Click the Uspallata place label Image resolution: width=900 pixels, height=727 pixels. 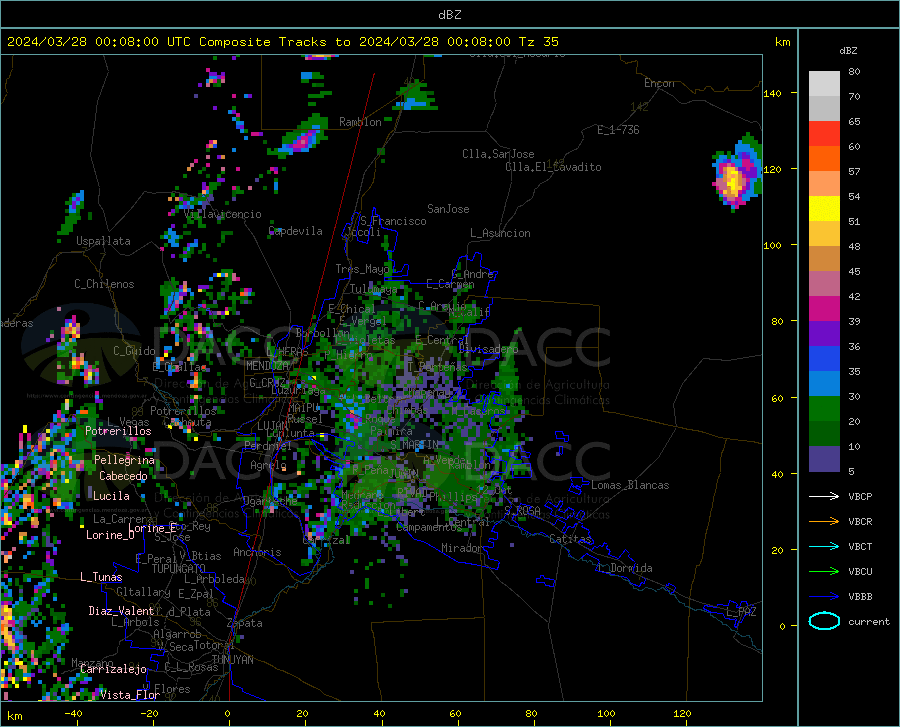(103, 241)
